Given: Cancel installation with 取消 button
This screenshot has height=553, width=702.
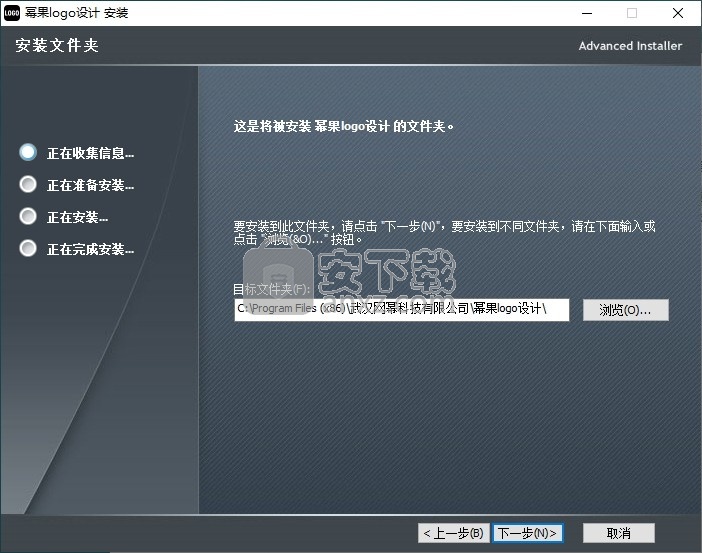Looking at the screenshot, I should pos(618,533).
